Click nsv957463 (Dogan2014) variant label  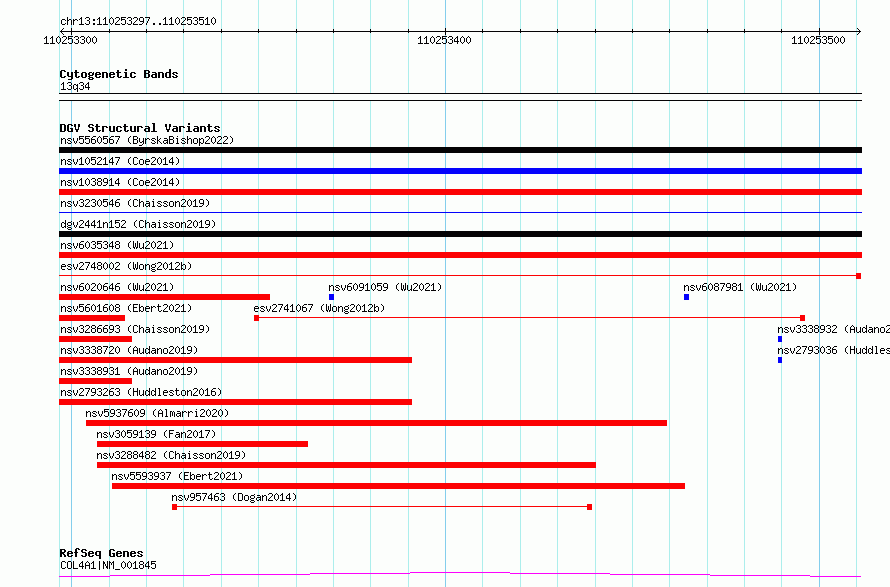234,497
